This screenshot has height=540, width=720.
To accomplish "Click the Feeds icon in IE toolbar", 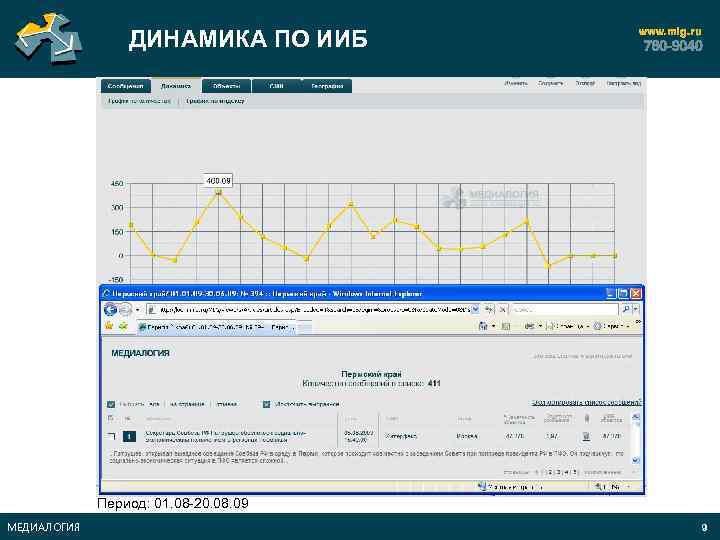I will point(506,326).
